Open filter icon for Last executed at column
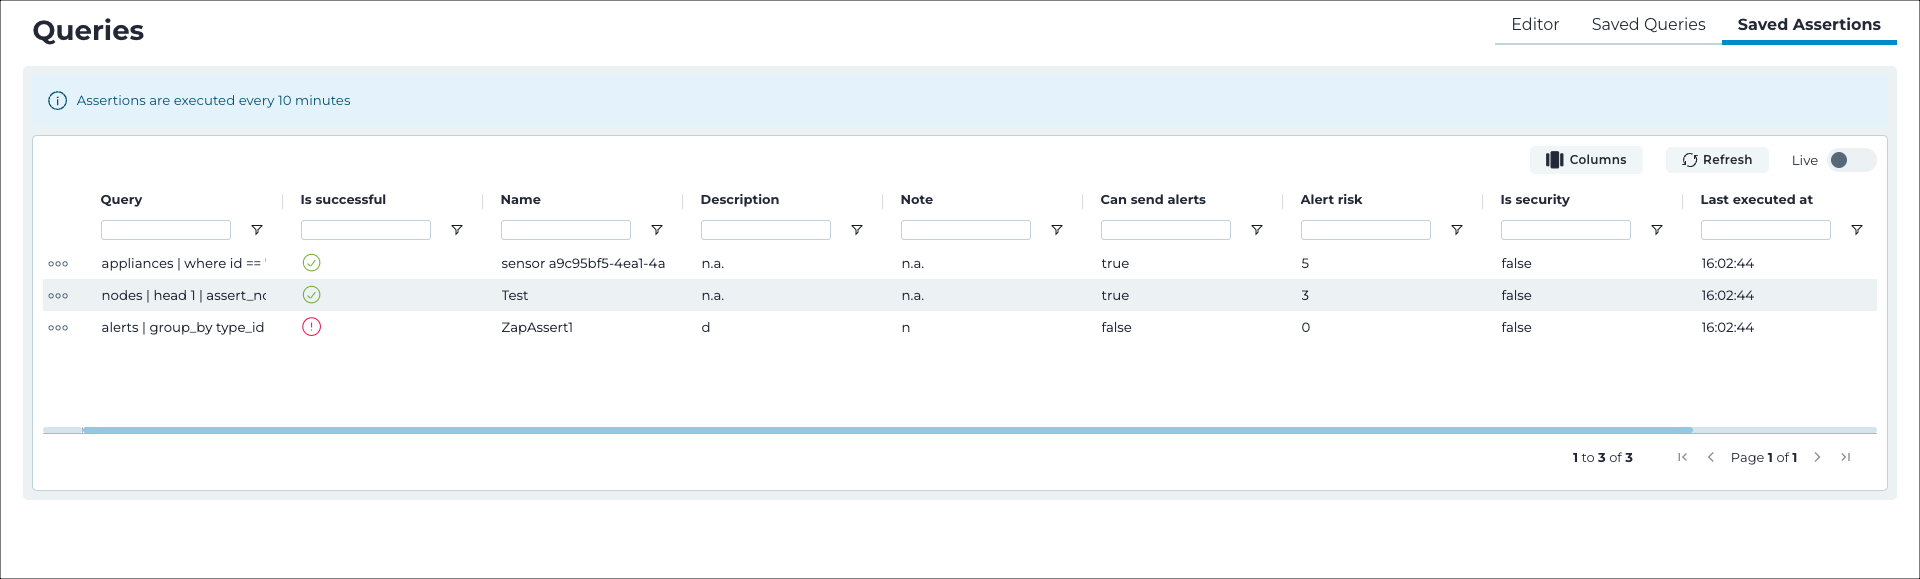 pos(1857,230)
